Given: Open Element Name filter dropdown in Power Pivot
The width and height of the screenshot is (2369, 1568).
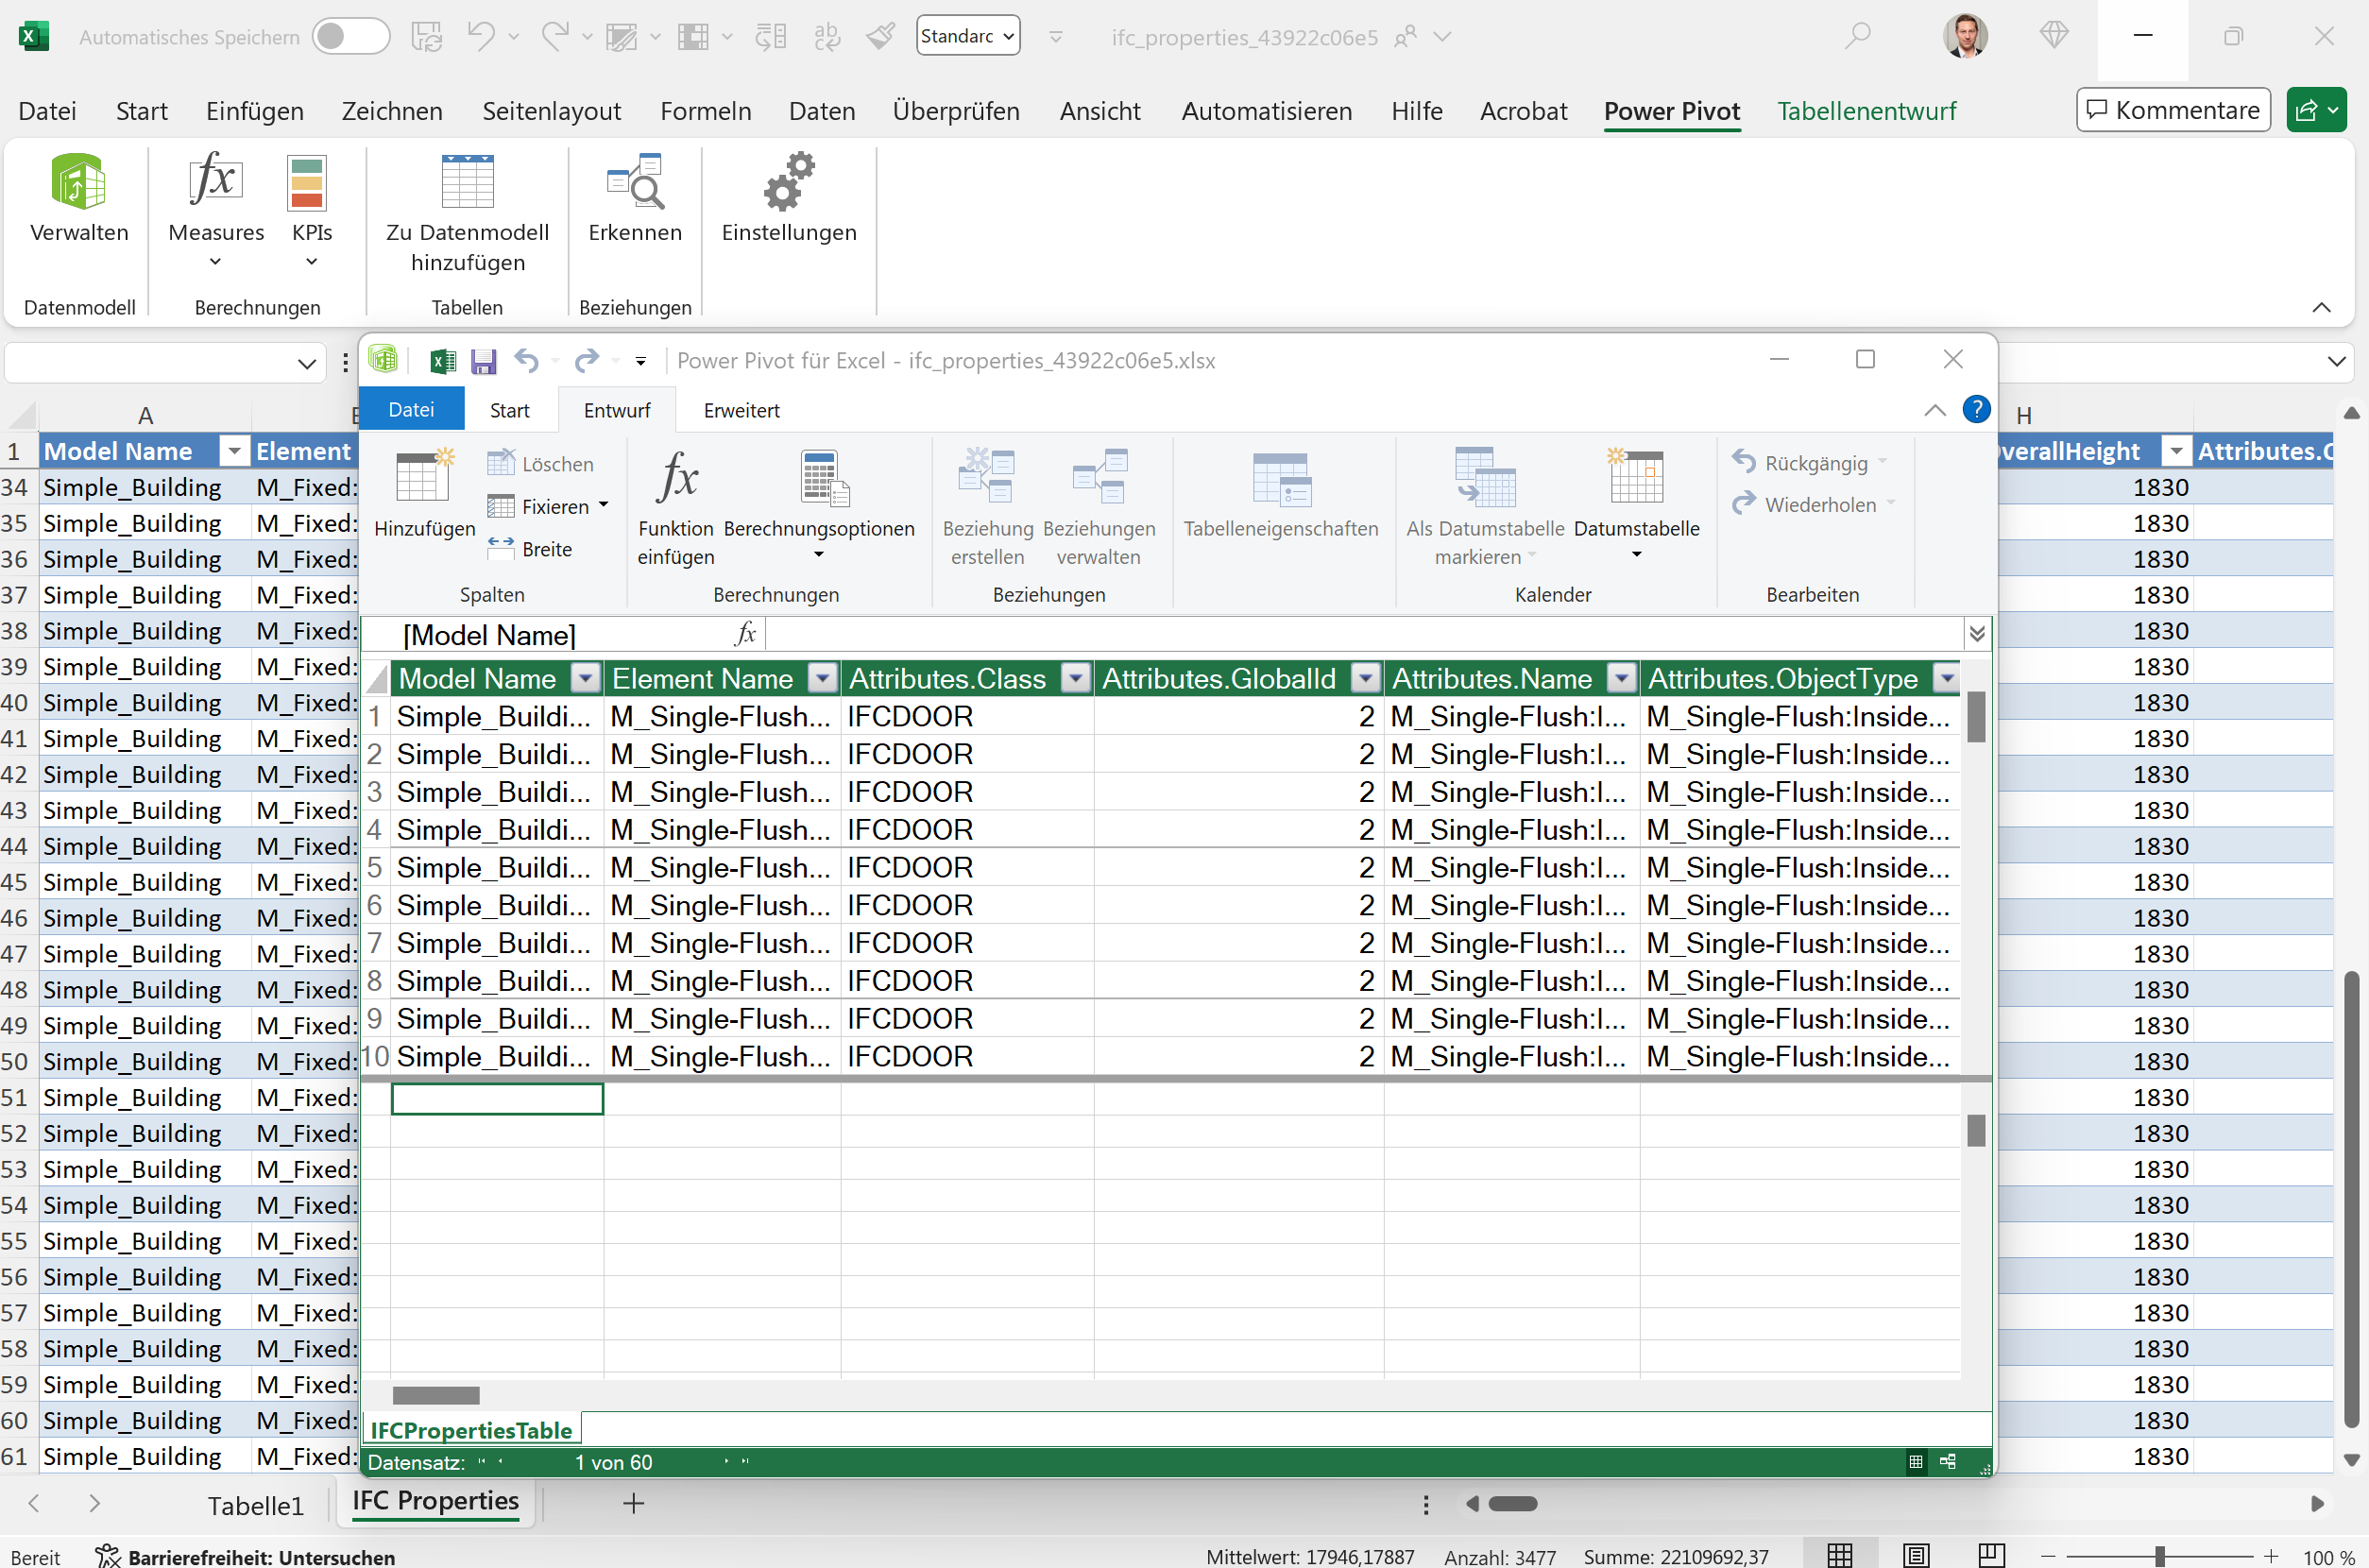Looking at the screenshot, I should click(822, 679).
